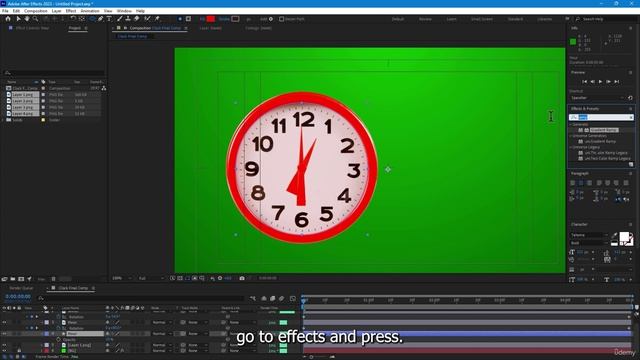Click new composition icon in Project panel
640x360 pixels.
[x=21, y=279]
